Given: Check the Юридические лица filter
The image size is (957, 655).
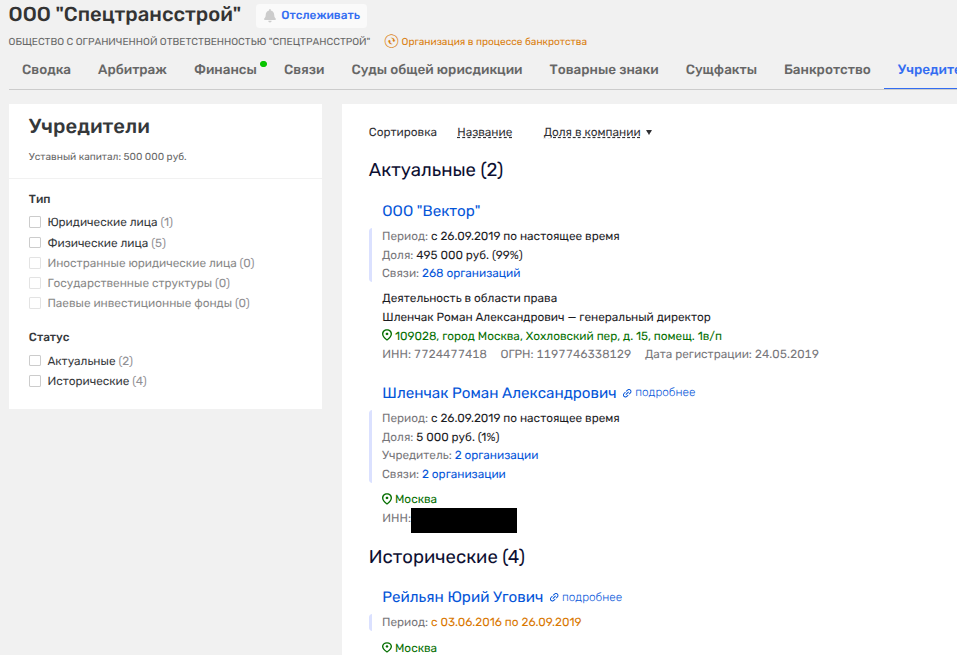Looking at the screenshot, I should (35, 222).
